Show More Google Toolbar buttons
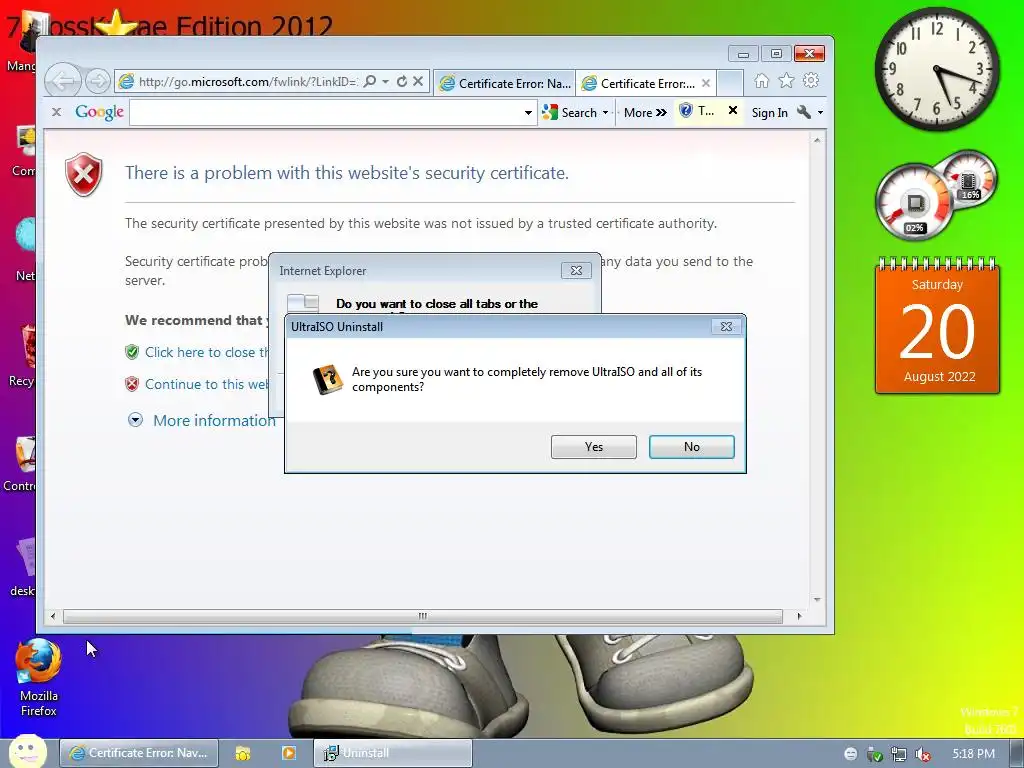1024x768 pixels. 645,112
